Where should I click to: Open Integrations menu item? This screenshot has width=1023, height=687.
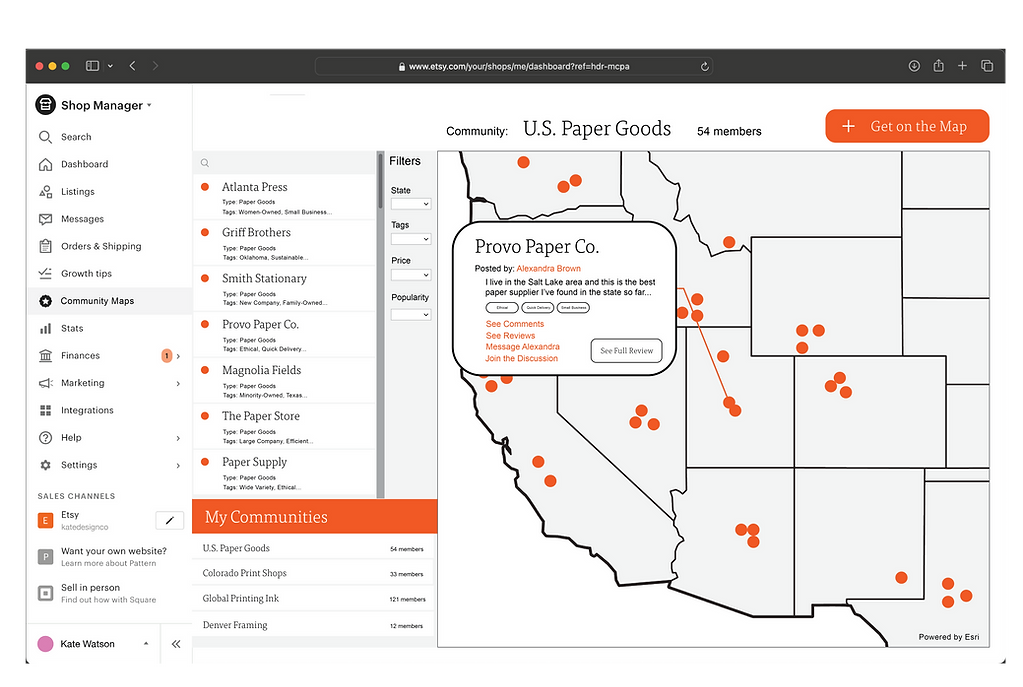[x=87, y=410]
